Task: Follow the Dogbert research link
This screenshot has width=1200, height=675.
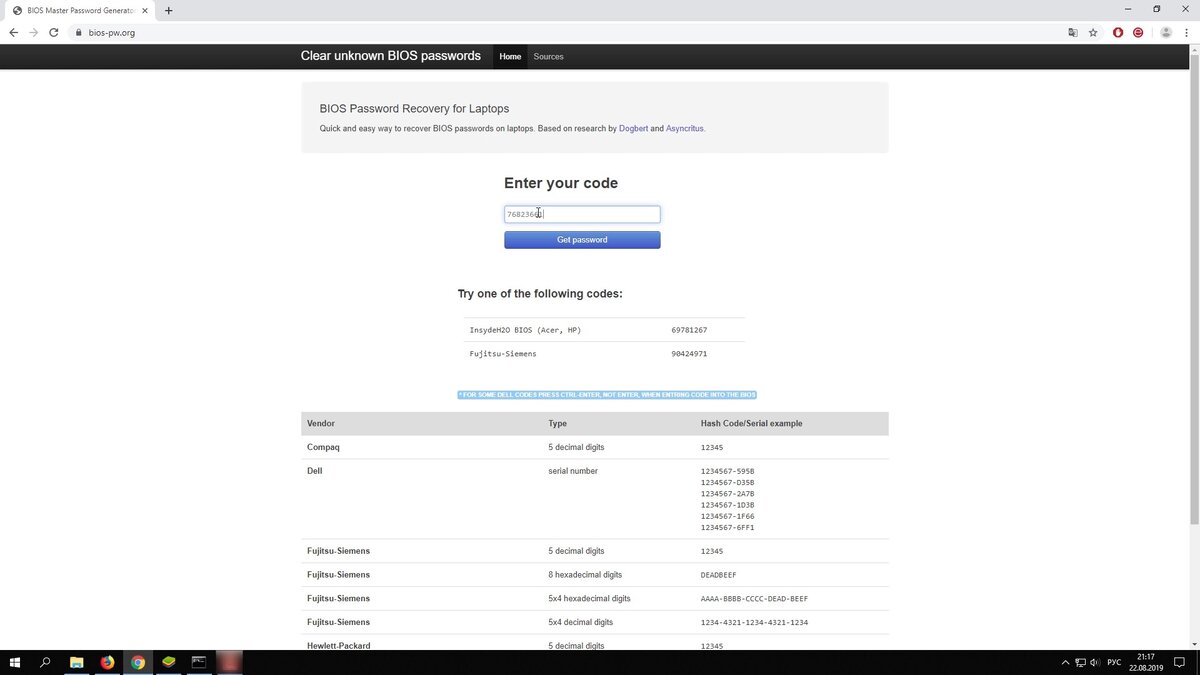Action: click(633, 128)
